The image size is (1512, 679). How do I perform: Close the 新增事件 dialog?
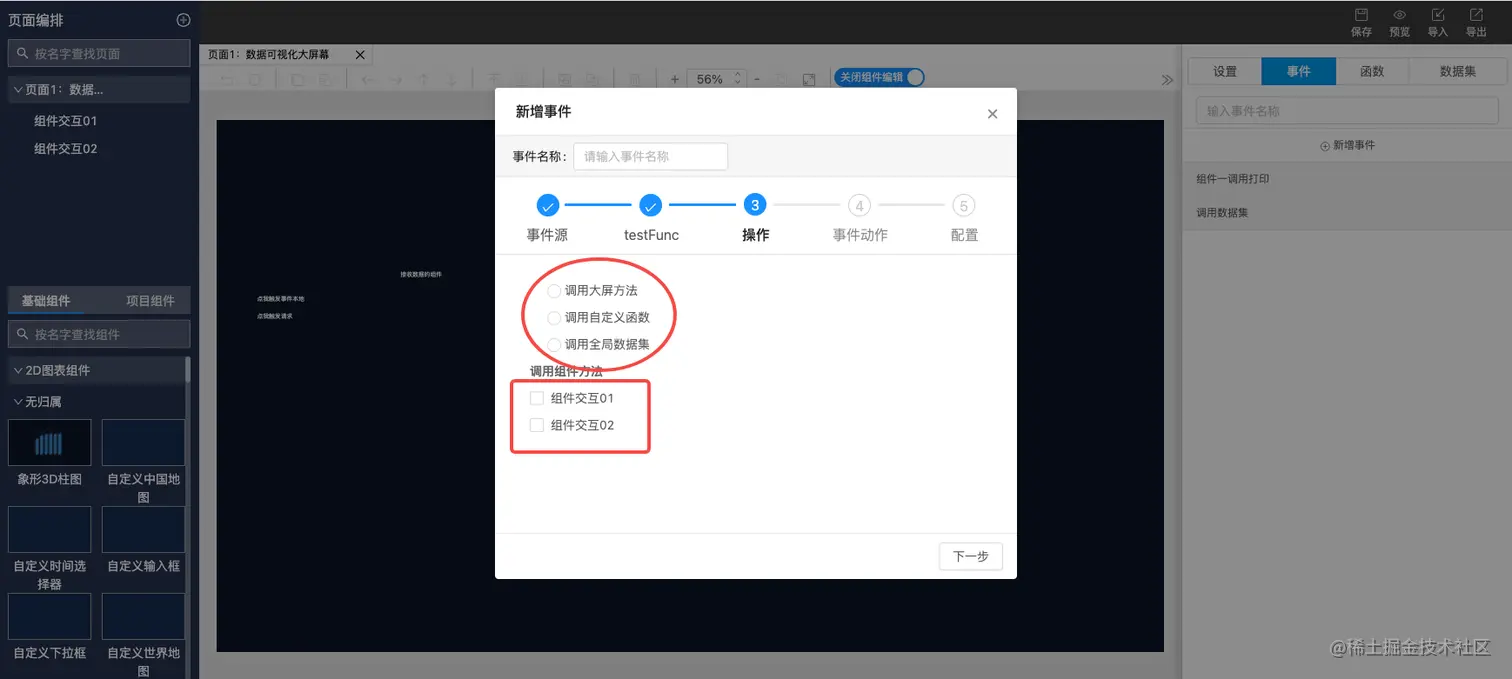(992, 114)
